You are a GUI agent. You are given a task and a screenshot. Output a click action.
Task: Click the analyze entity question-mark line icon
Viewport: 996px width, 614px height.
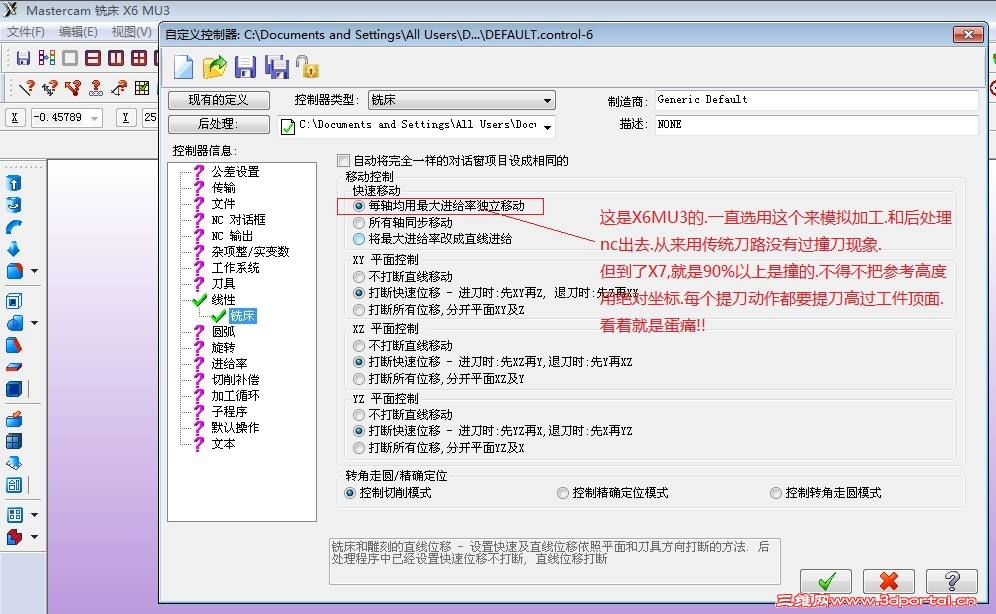point(27,88)
